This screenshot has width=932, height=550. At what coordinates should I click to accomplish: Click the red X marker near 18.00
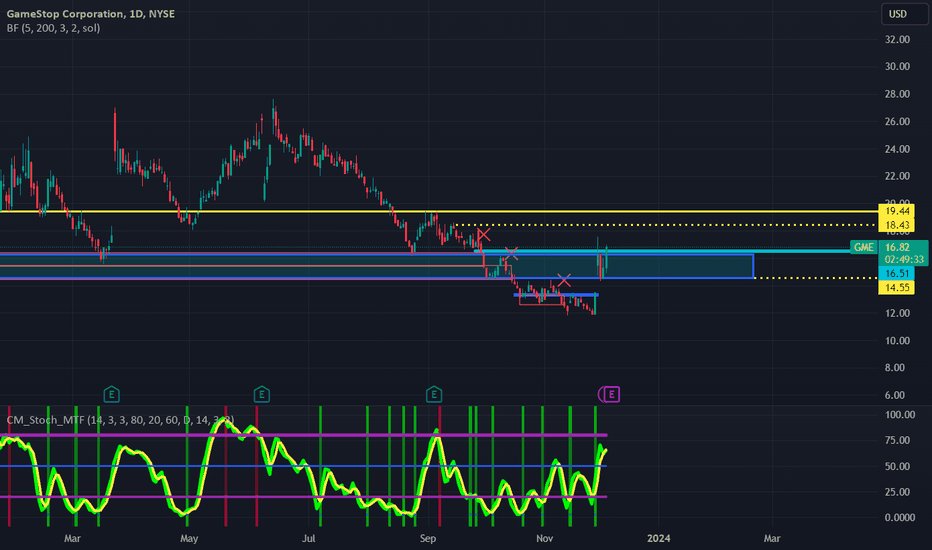[484, 234]
